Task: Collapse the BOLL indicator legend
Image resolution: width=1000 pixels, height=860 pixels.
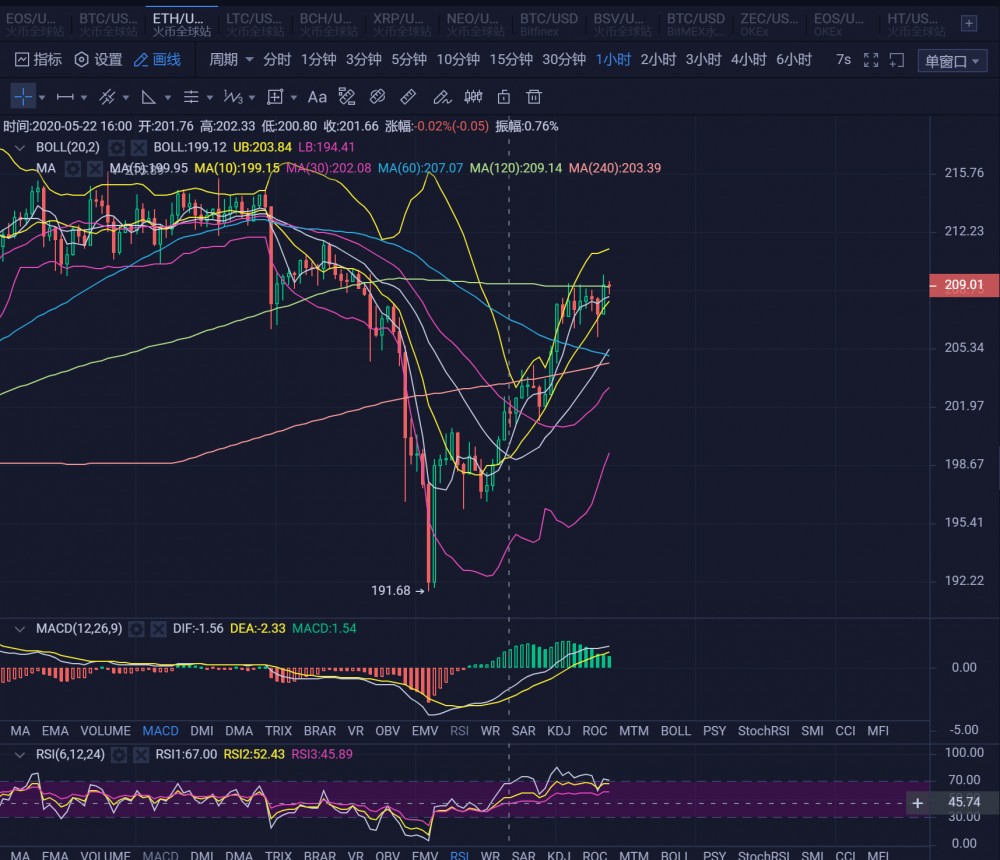Action: point(19,147)
